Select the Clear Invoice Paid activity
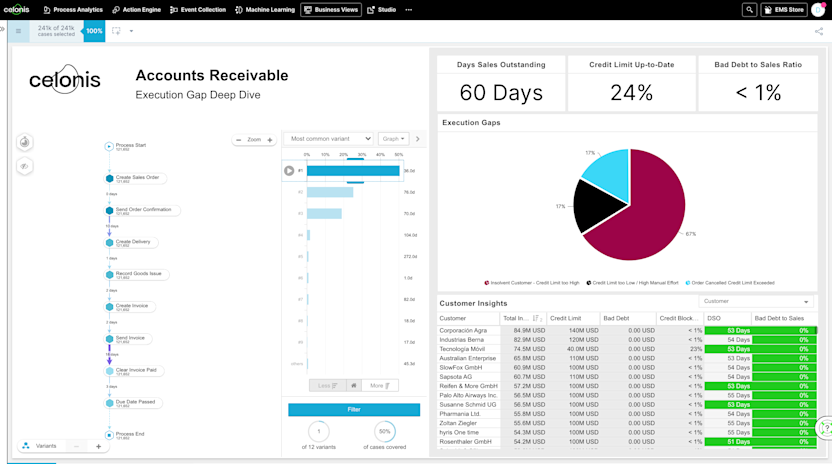Screen dimensions: 832x464 (x=135, y=371)
